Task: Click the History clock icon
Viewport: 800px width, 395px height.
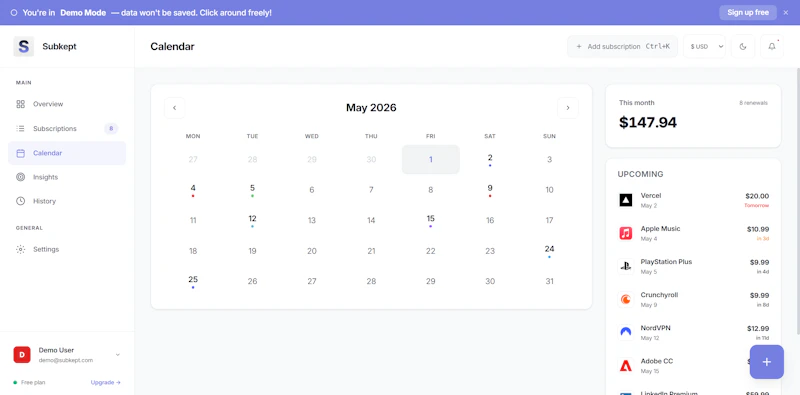Action: tap(20, 201)
